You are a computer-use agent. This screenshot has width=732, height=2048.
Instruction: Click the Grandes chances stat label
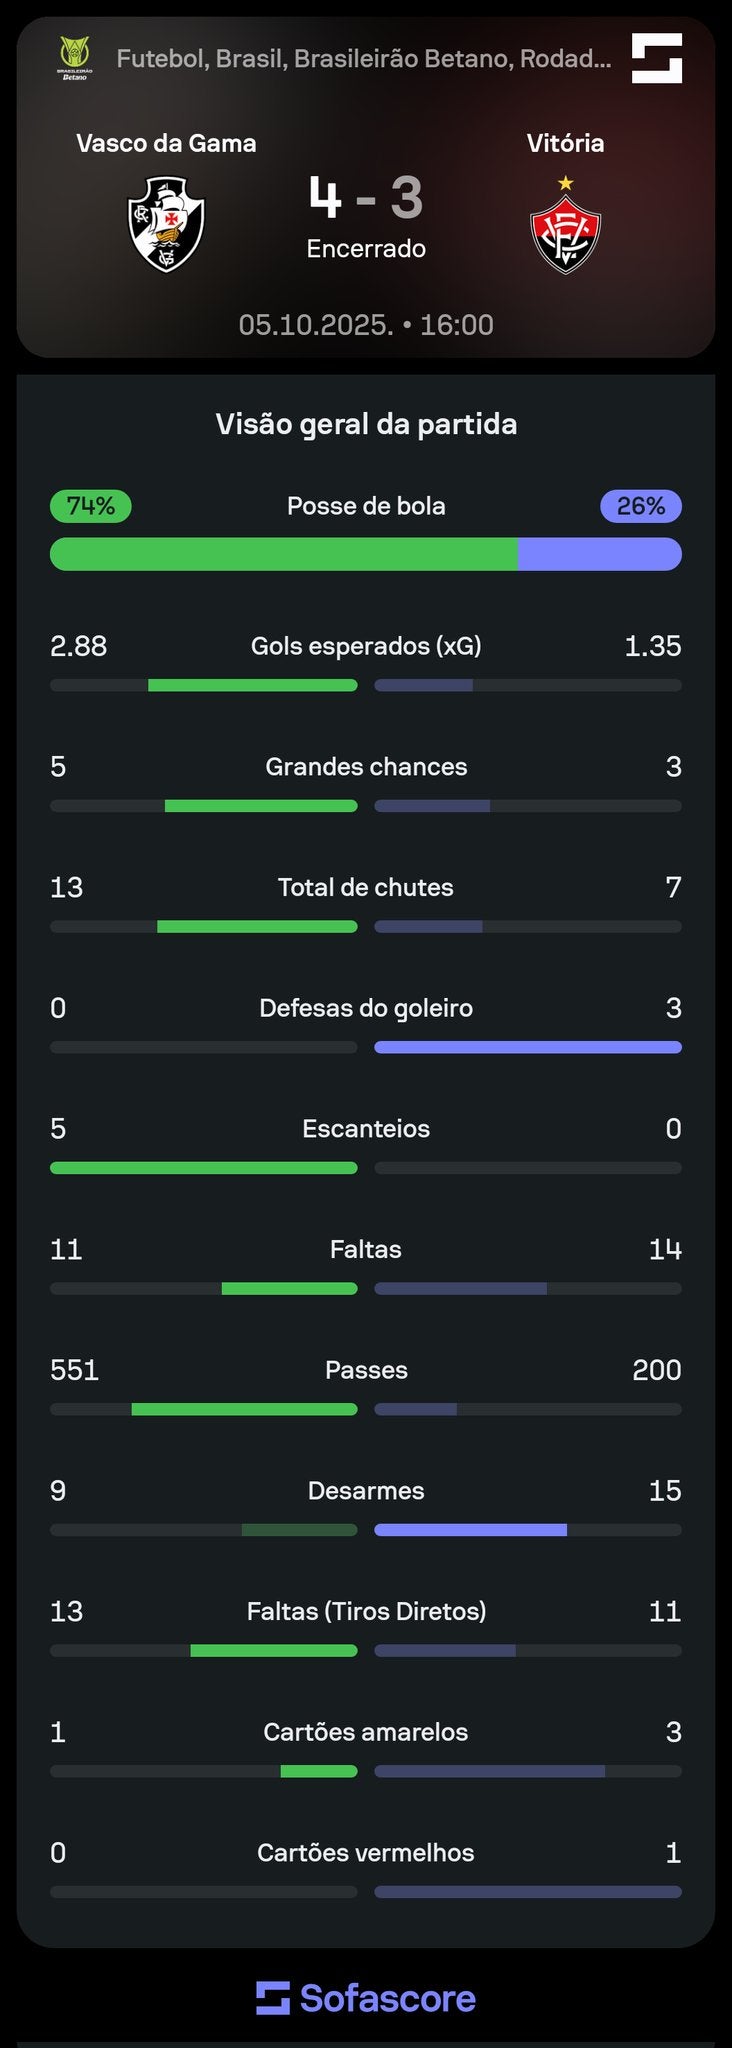366,767
